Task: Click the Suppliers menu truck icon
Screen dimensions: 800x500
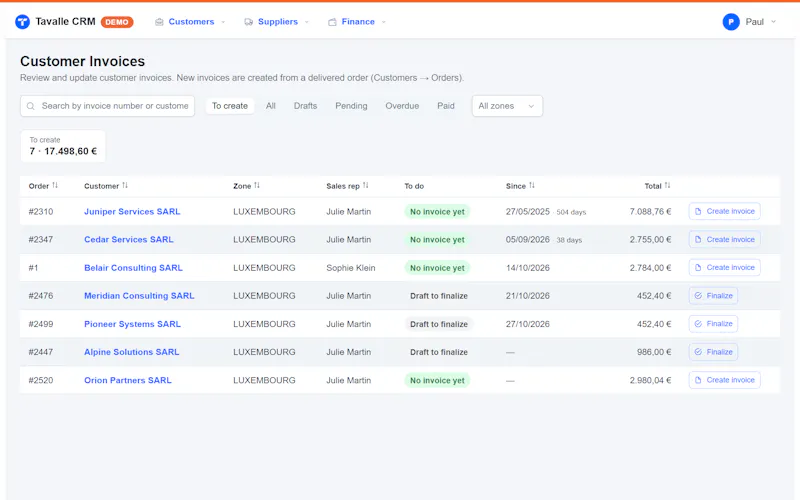Action: 248,22
